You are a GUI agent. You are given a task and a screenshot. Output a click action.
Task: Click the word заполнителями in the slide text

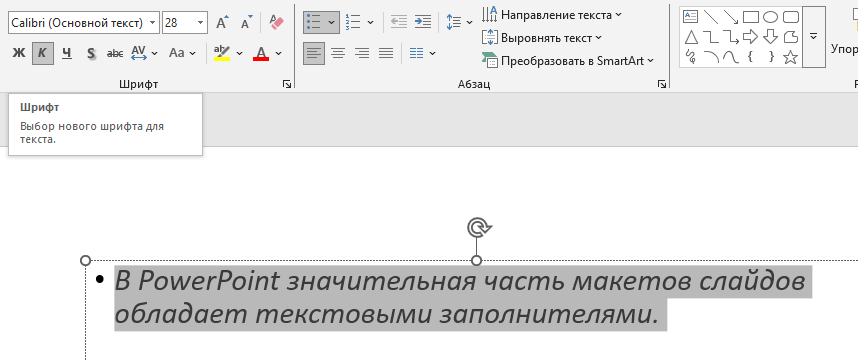click(548, 314)
